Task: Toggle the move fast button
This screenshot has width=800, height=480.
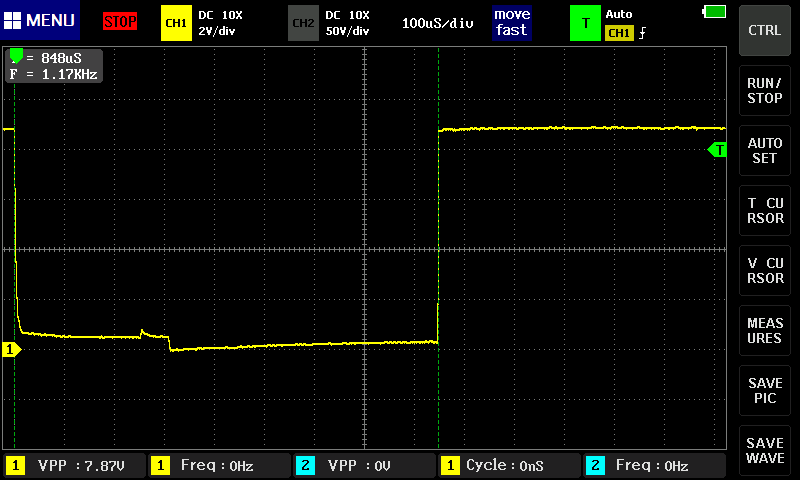Action: (x=512, y=22)
